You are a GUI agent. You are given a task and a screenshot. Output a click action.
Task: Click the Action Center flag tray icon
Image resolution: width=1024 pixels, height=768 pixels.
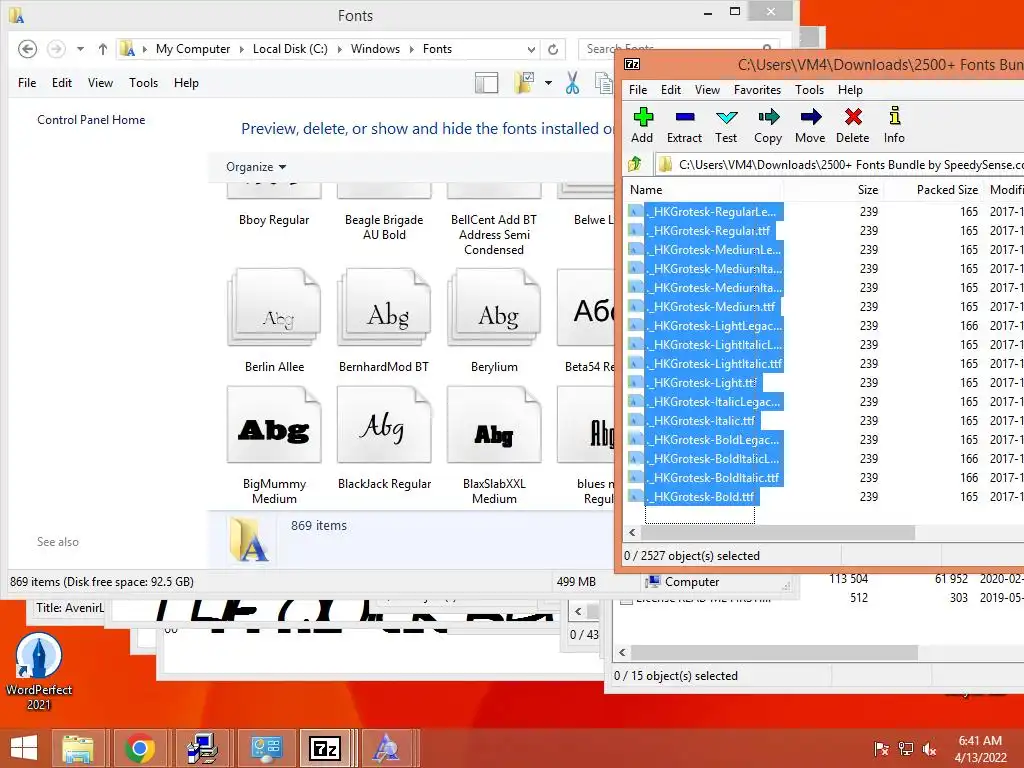882,749
